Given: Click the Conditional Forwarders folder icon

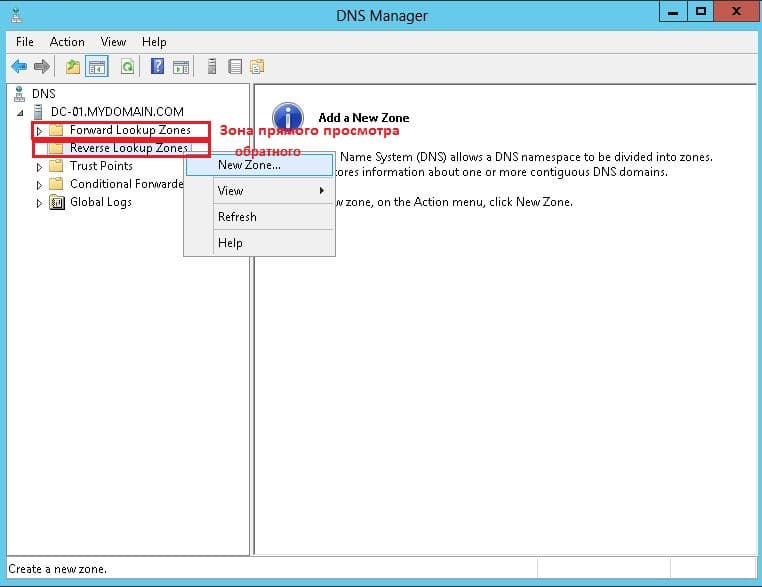Looking at the screenshot, I should click(x=56, y=184).
